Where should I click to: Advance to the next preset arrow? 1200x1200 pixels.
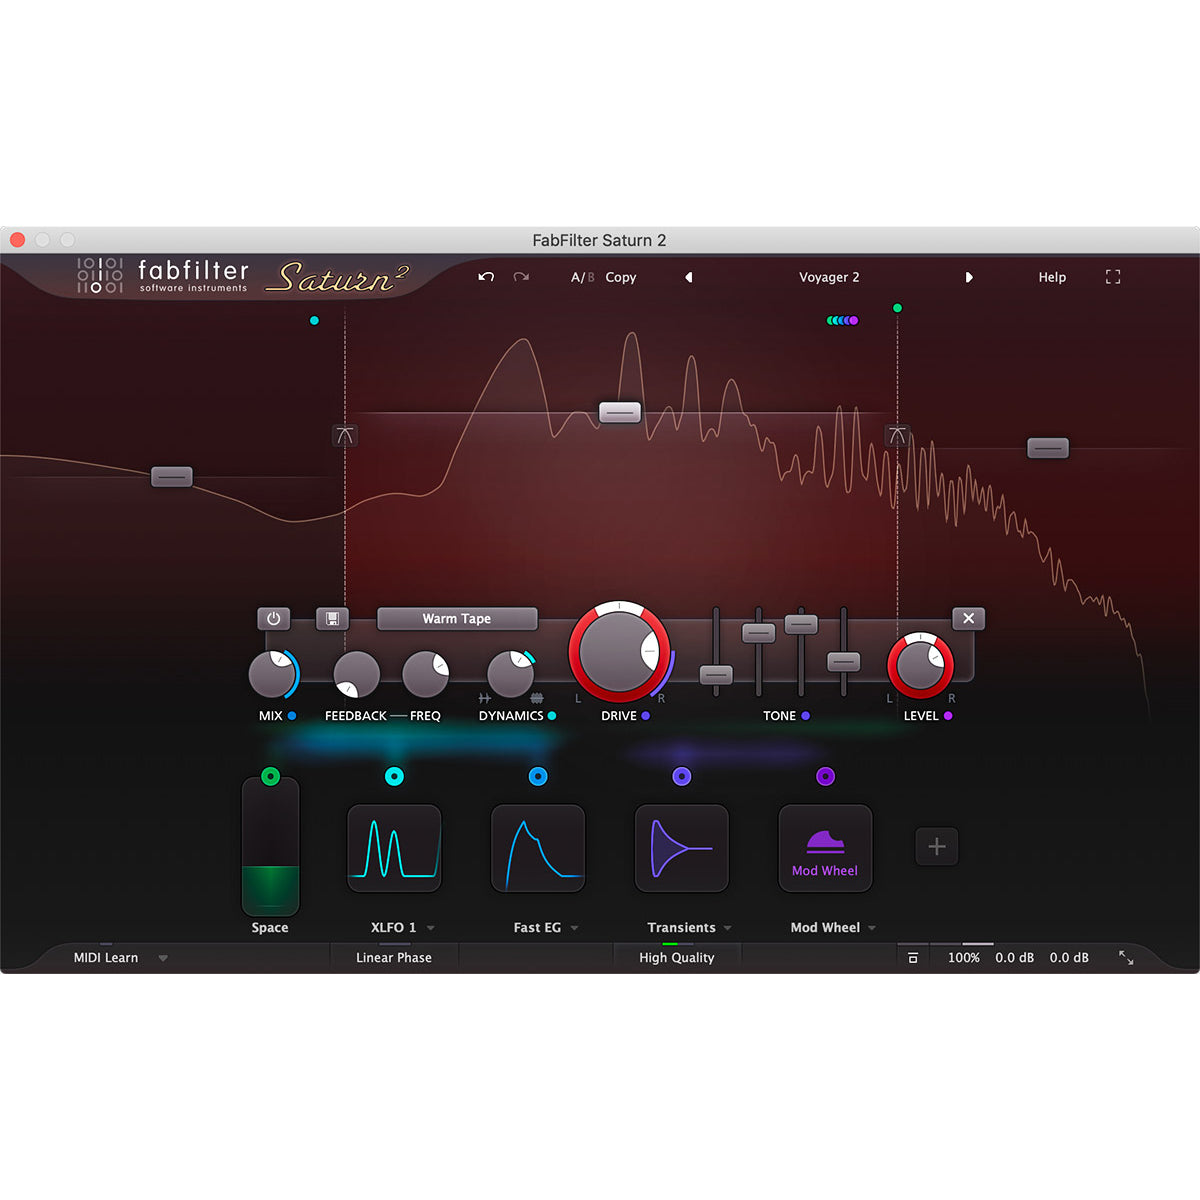[x=969, y=277]
